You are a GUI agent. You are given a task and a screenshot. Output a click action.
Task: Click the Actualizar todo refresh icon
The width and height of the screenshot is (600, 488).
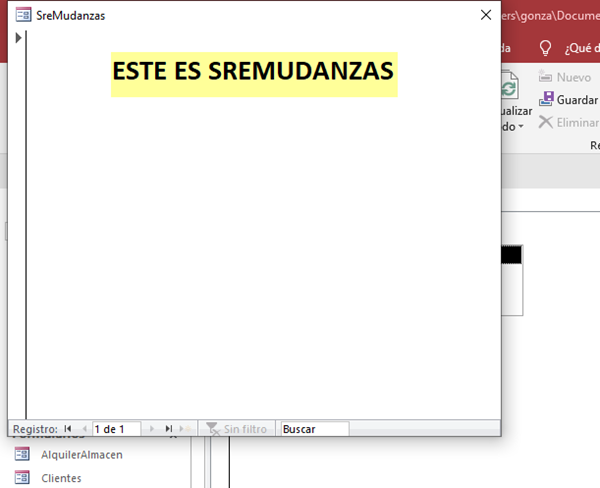511,88
